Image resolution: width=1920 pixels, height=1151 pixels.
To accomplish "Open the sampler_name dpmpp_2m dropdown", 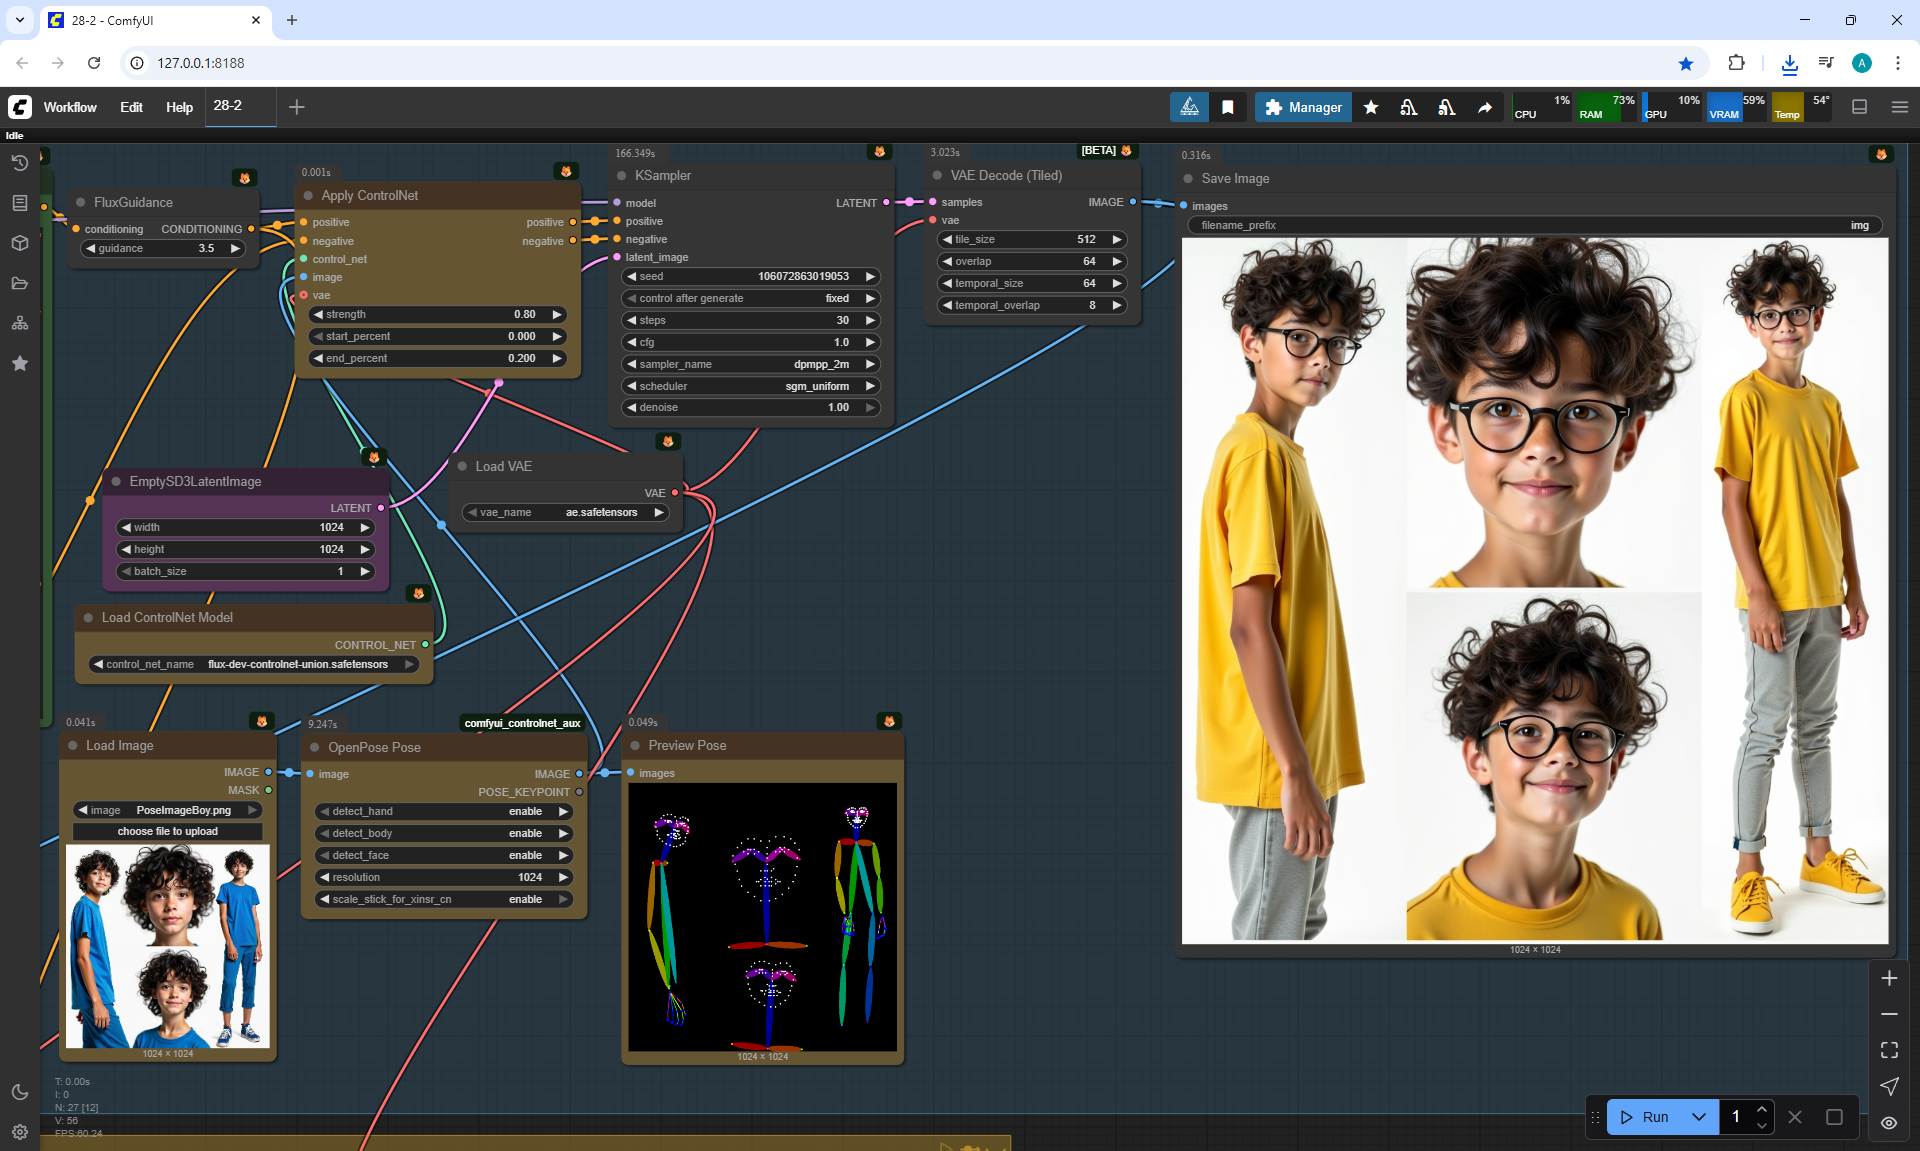I will pos(750,364).
